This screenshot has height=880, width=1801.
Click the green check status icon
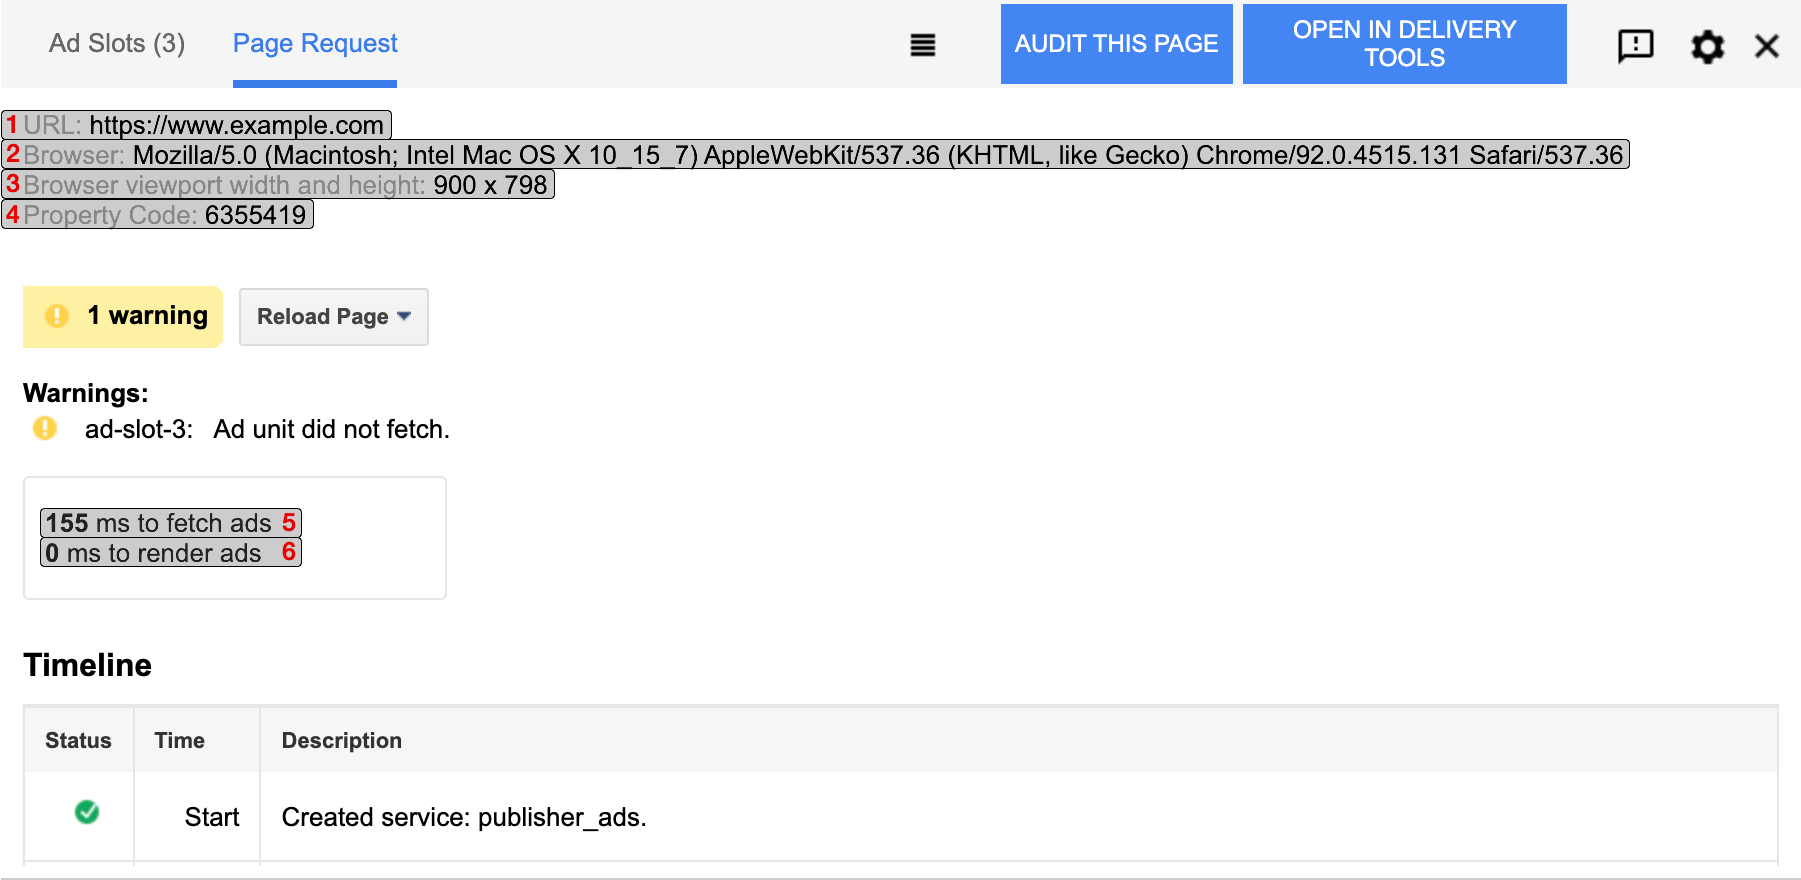tap(87, 812)
